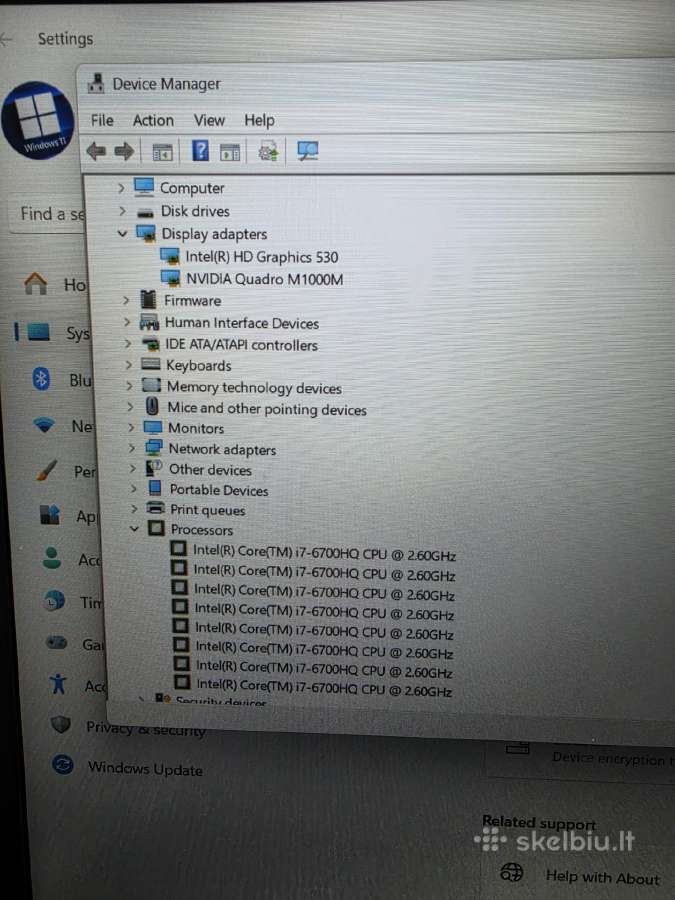The height and width of the screenshot is (900, 675).
Task: Click the Find a setting search box
Action: coord(48,214)
